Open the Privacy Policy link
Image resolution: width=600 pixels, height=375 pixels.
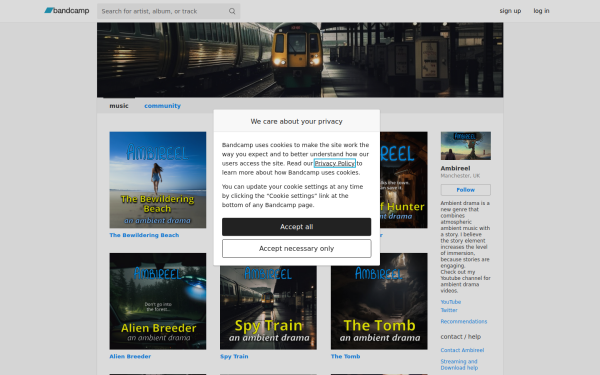coord(334,163)
